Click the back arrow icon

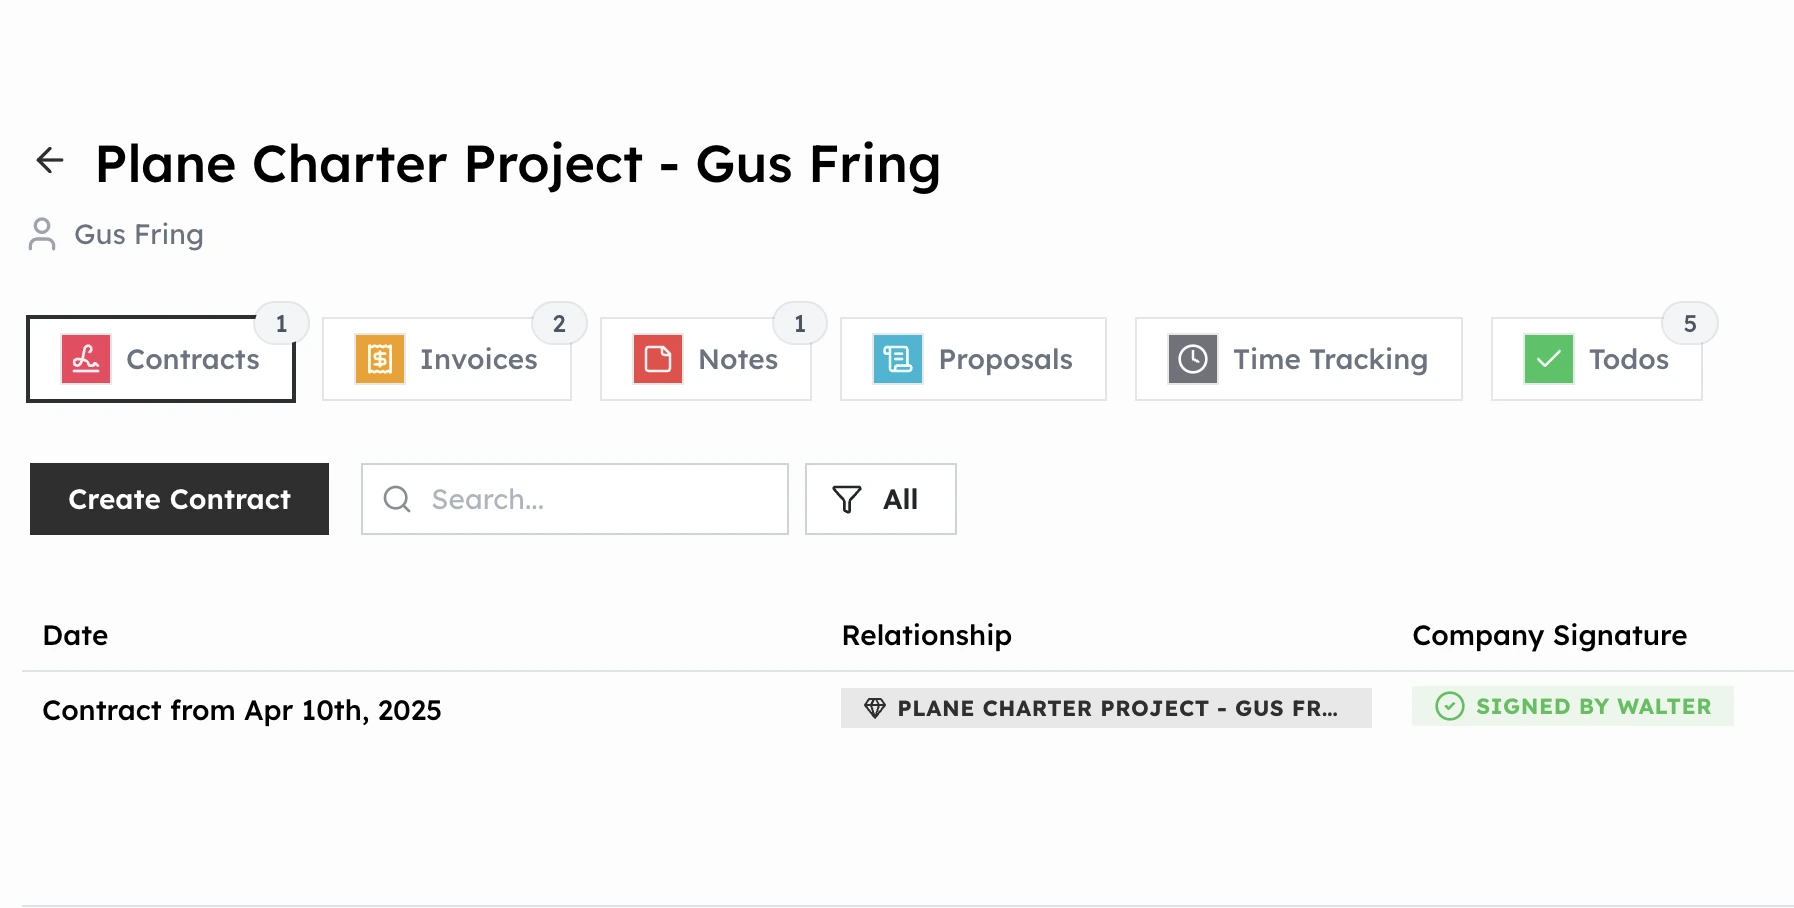(x=50, y=160)
